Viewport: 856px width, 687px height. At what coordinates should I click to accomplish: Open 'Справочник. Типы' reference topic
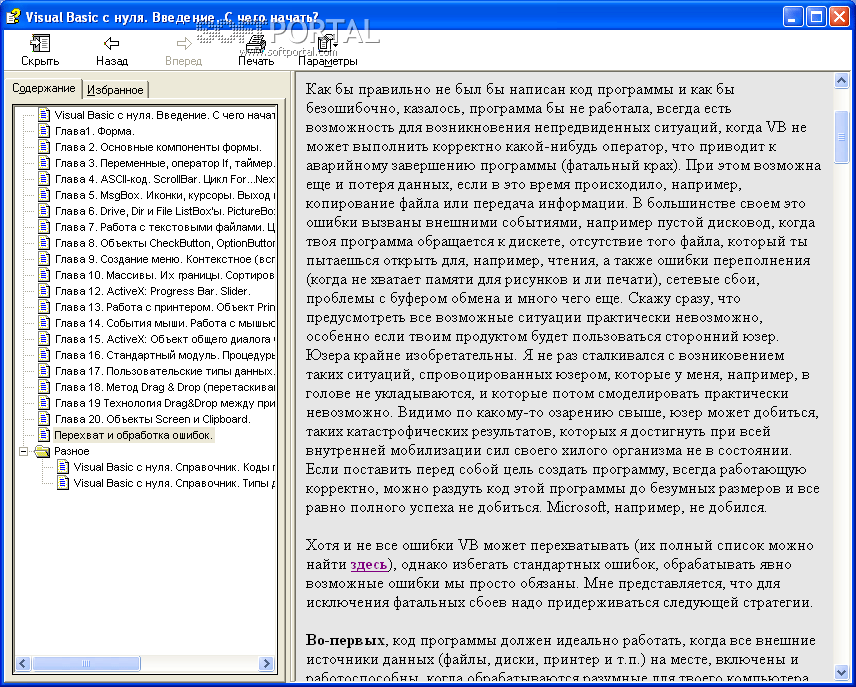pyautogui.click(x=174, y=483)
